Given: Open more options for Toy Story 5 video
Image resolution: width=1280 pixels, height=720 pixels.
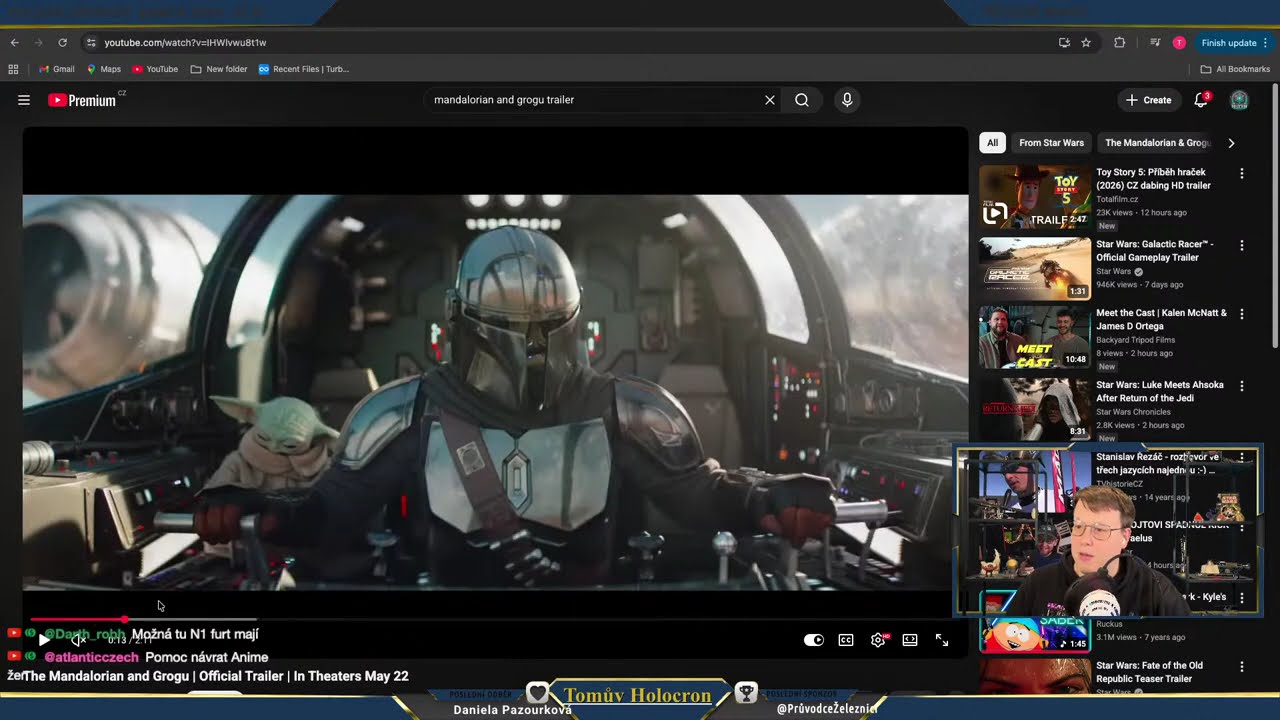Looking at the screenshot, I should 1242,173.
